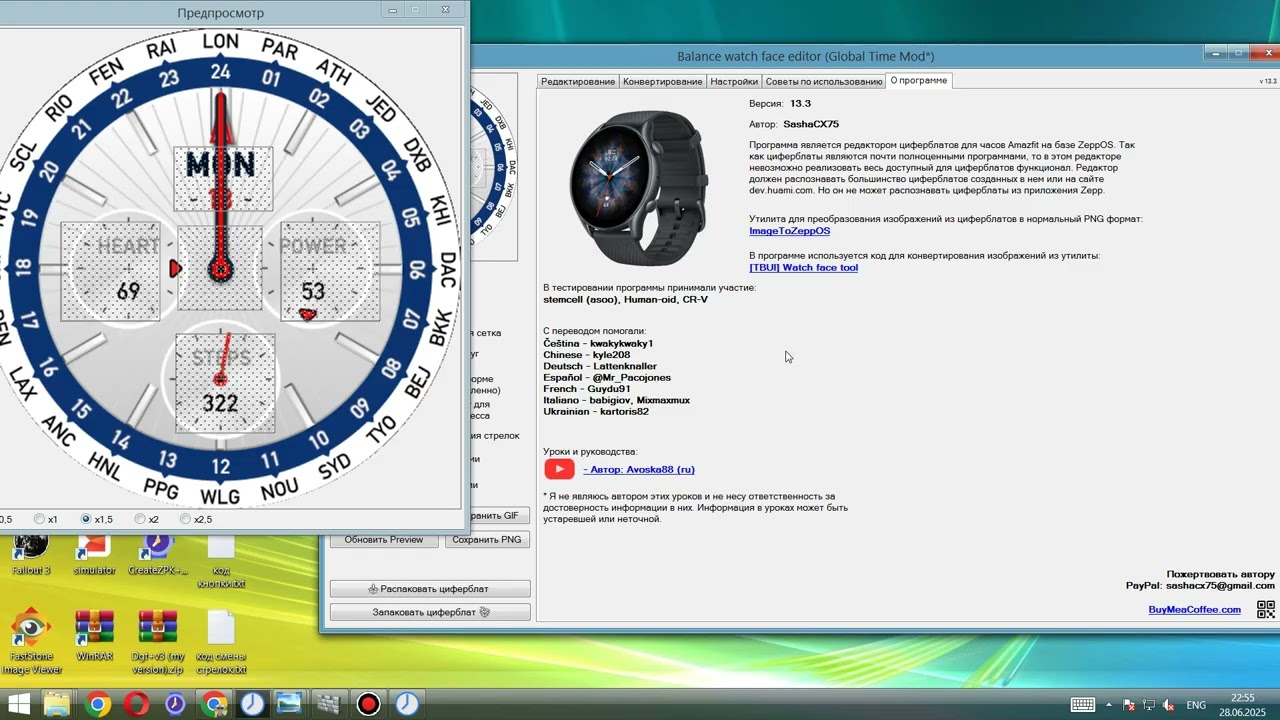
Task: Select the О программе tab
Action: [x=919, y=80]
